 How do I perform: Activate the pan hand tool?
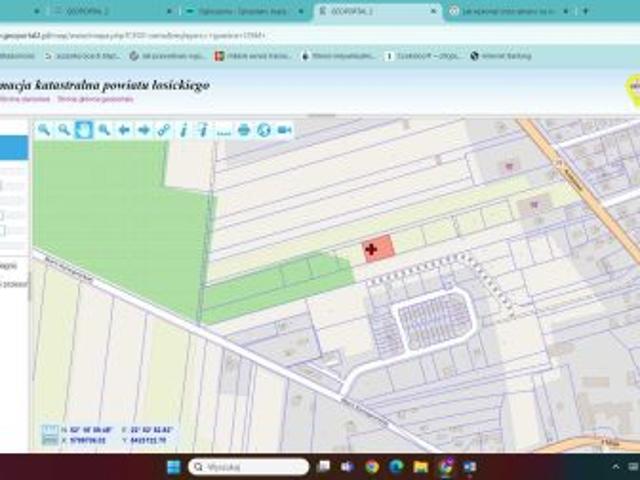[84, 130]
